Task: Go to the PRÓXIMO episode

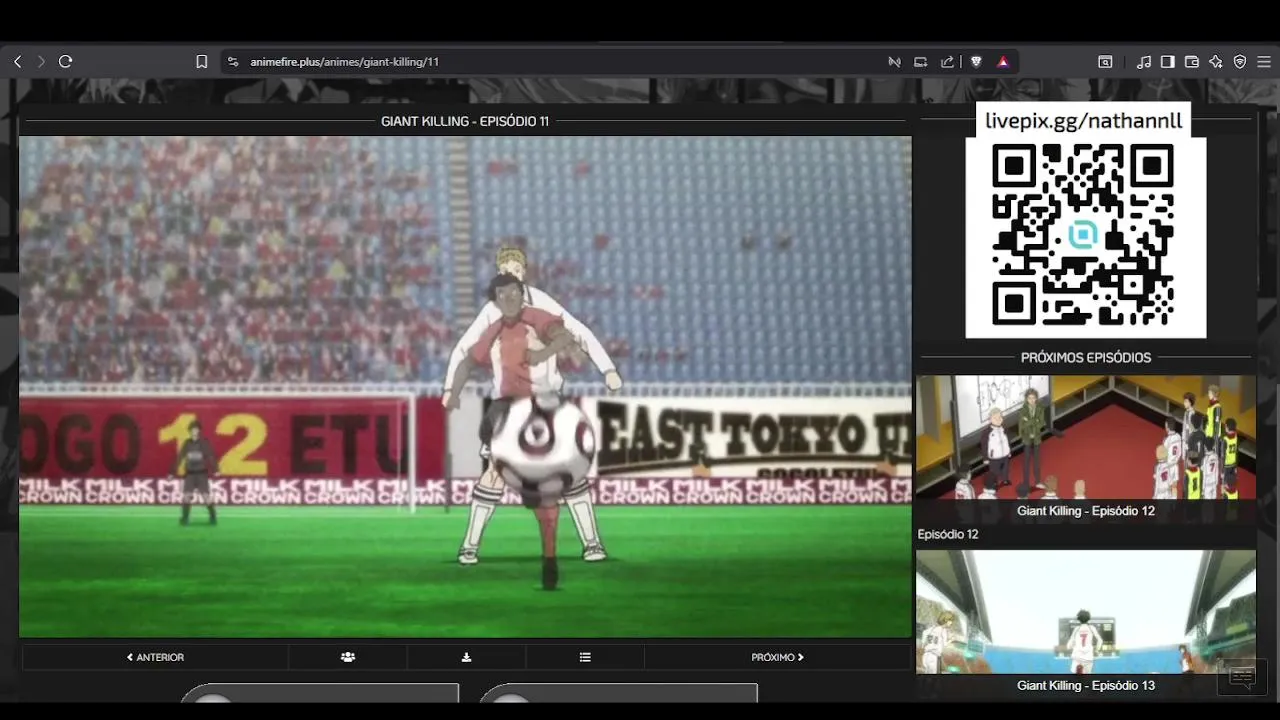Action: click(x=777, y=657)
